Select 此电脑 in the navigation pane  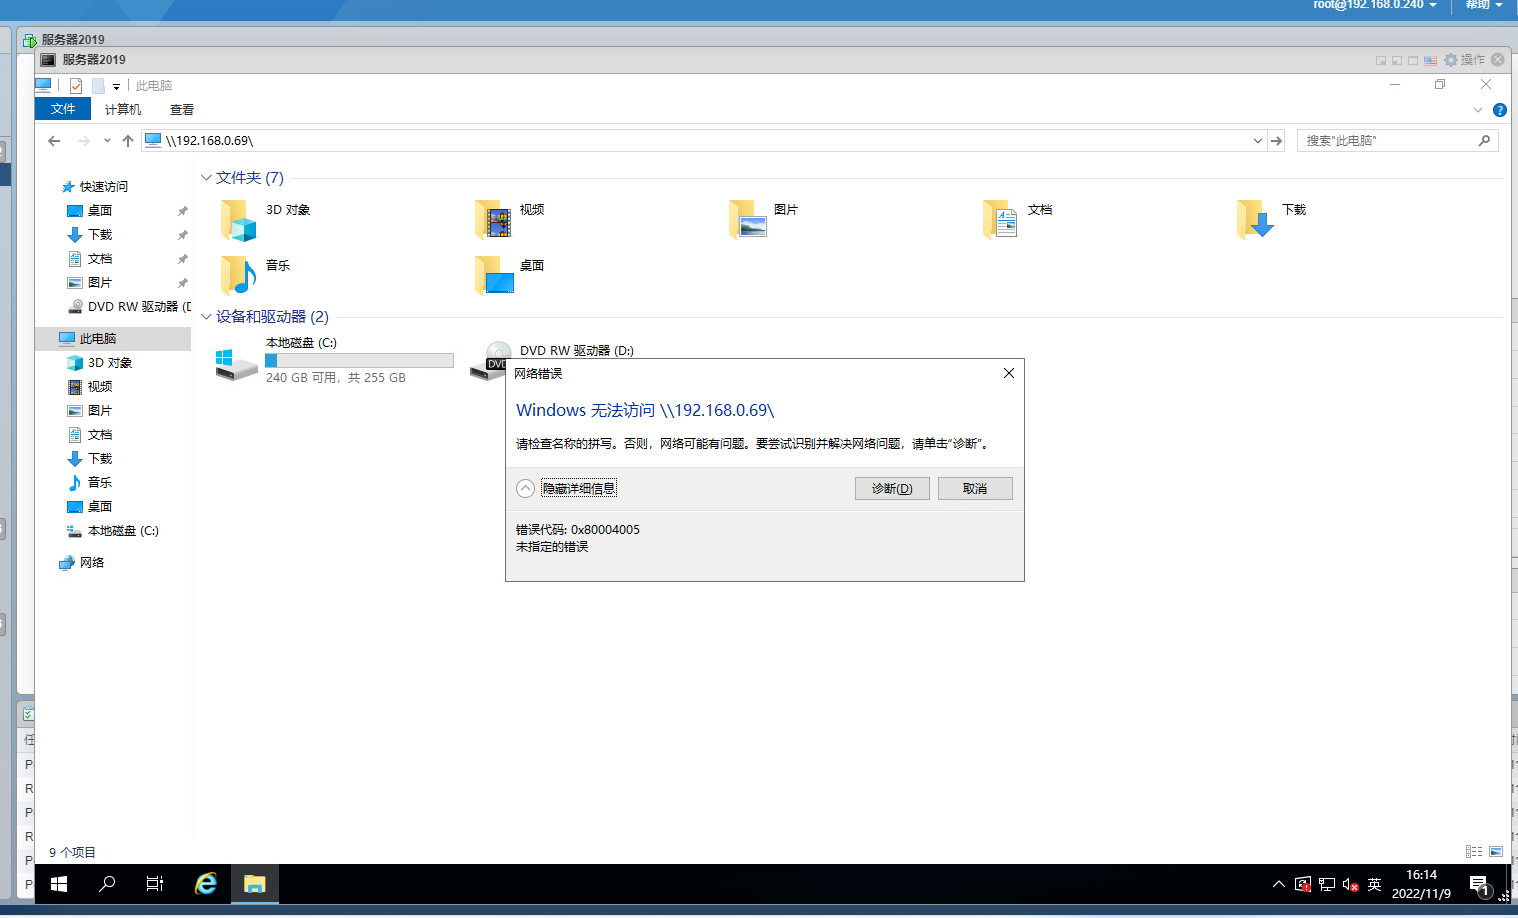(x=112, y=339)
